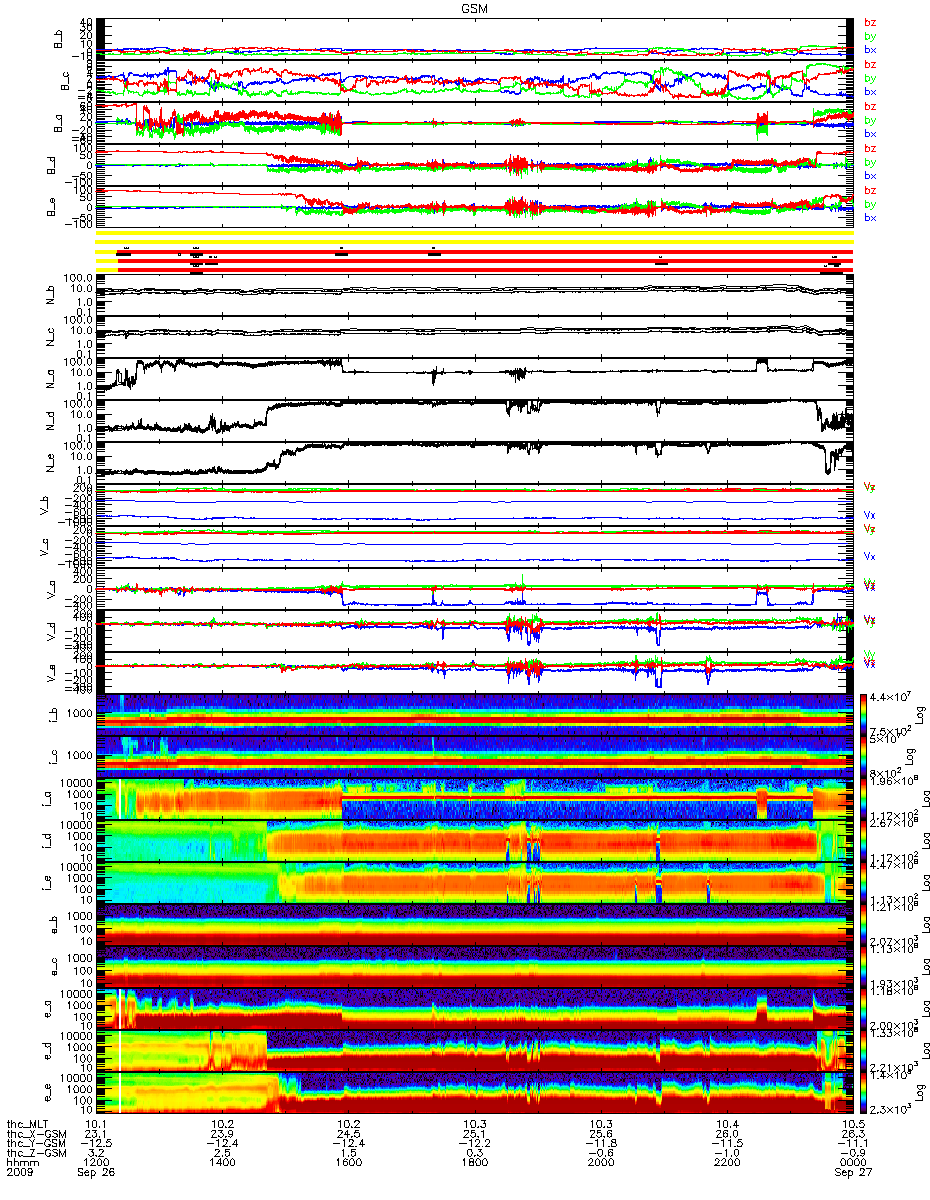Click the 1600 time tick label
Image resolution: width=930 pixels, height=1200 pixels.
click(x=348, y=1164)
